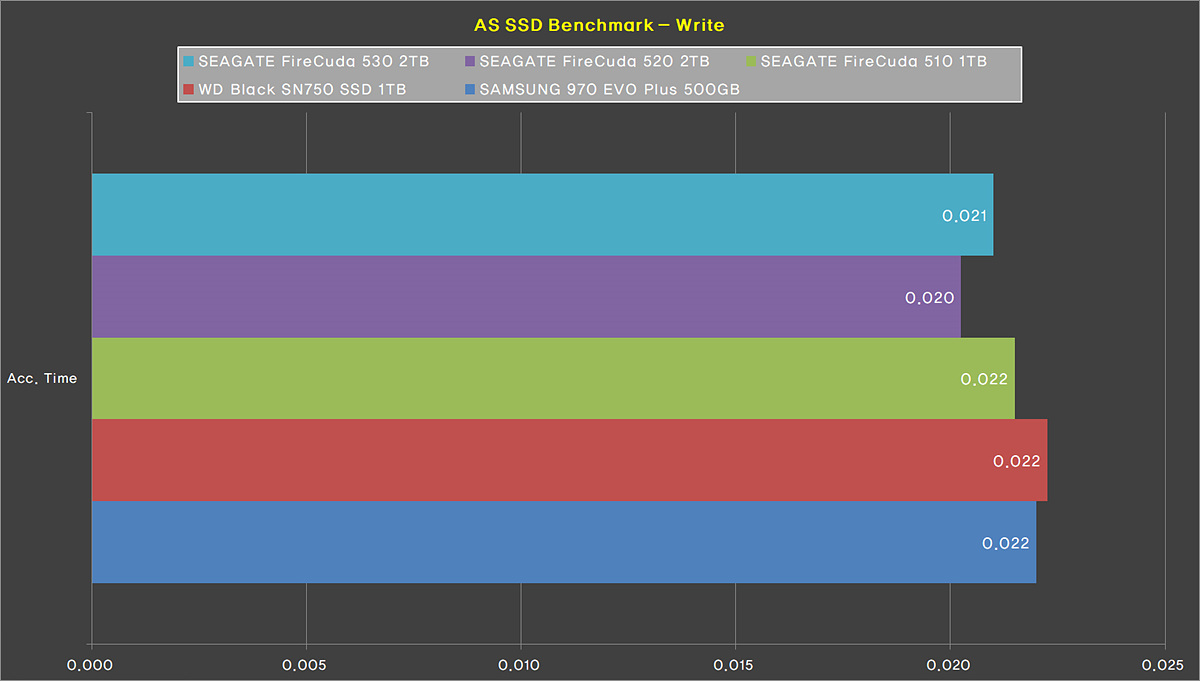Viewport: 1200px width, 681px height.
Task: Click the 0.022 data label on red bar
Action: pyautogui.click(x=1017, y=462)
